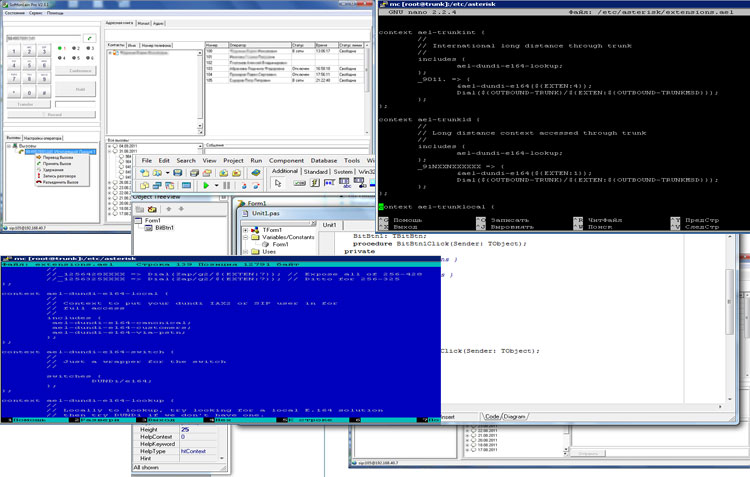The width and height of the screenshot is (750, 477).
Task: Click the Open file icon in Delphi toolbar
Action: tap(157, 173)
